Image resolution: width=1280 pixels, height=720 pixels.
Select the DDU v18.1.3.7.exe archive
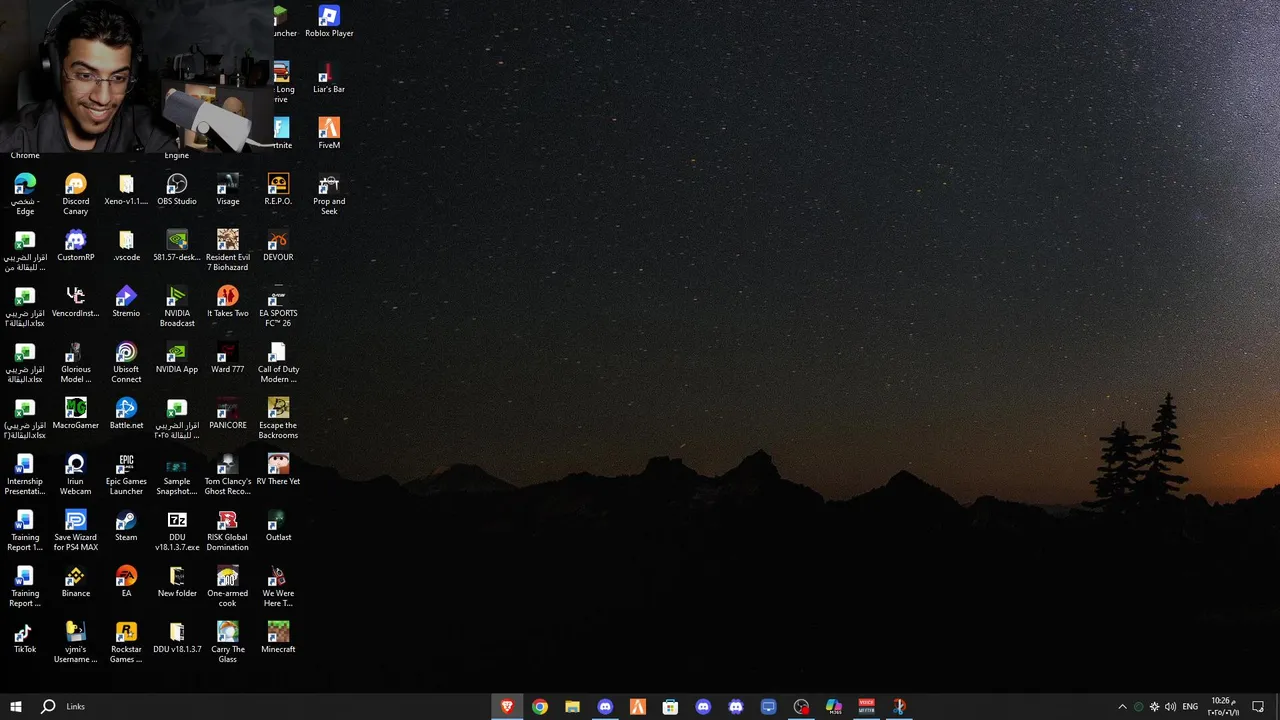click(x=177, y=531)
